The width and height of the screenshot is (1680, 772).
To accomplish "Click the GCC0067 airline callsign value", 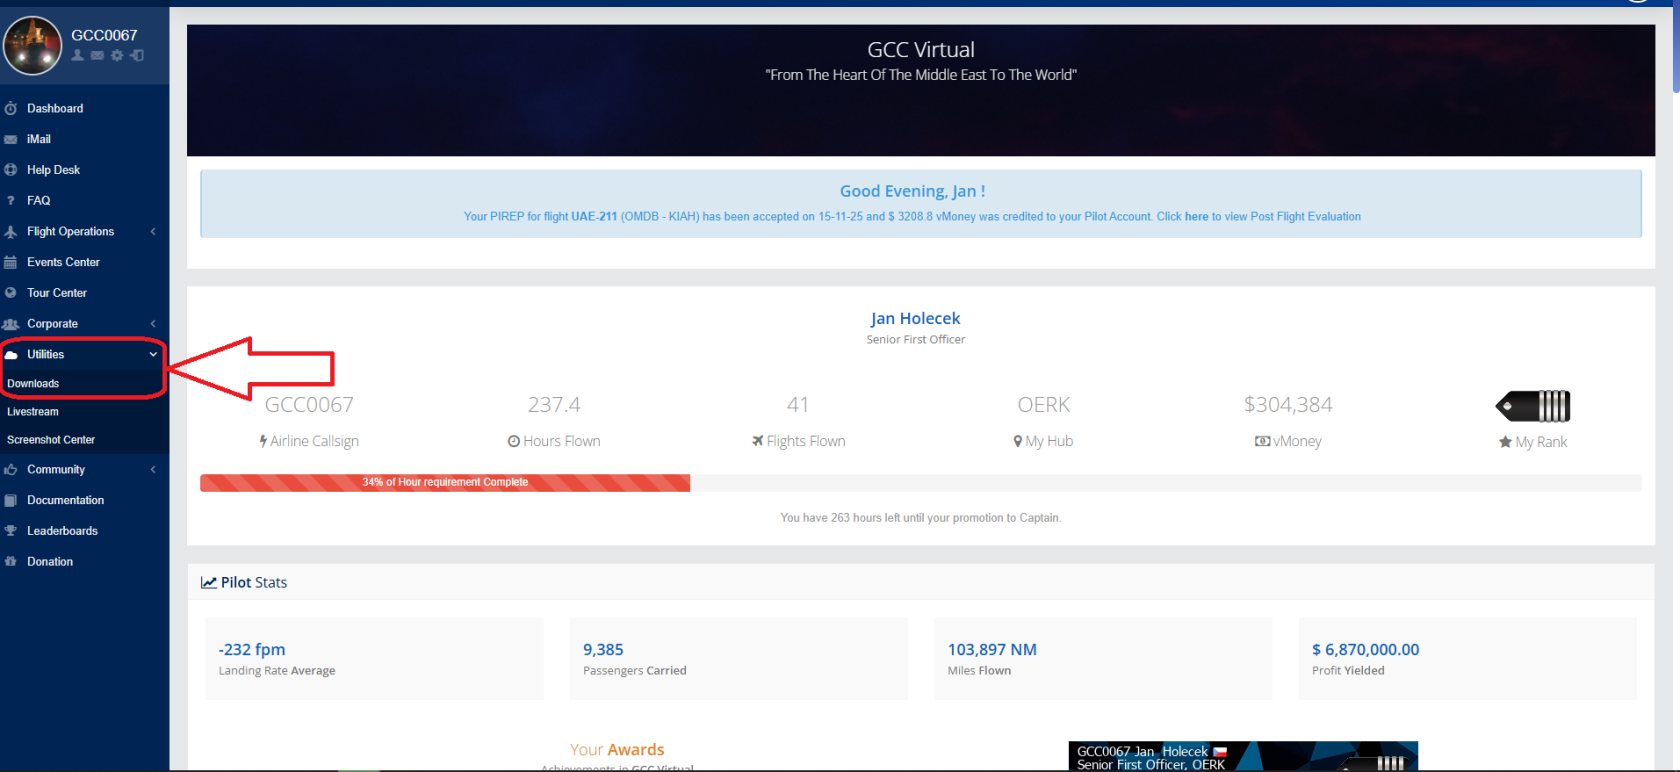I will [x=309, y=405].
